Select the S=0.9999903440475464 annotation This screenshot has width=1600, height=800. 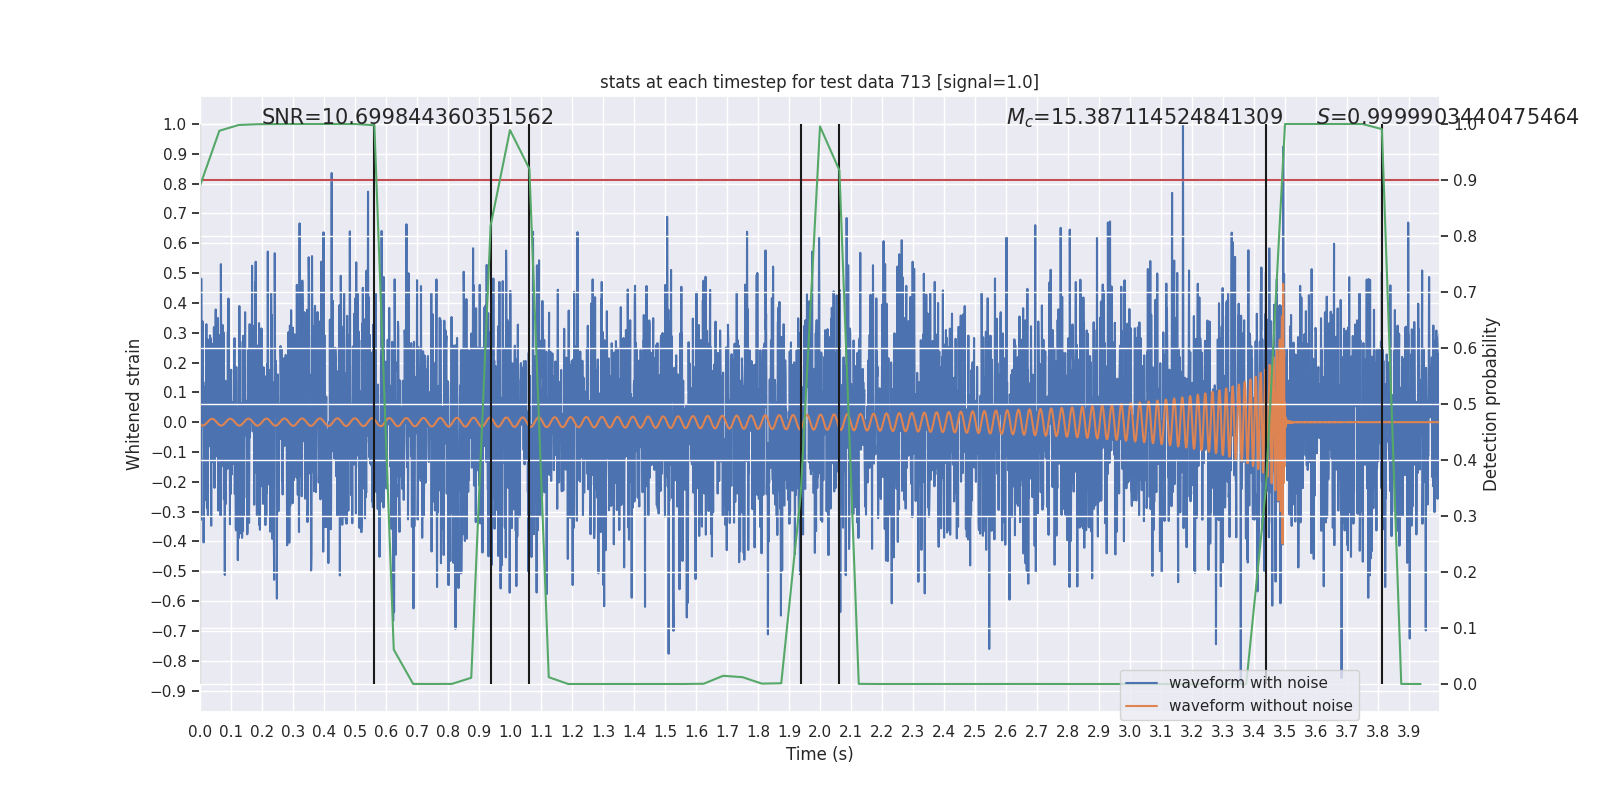click(x=1448, y=117)
